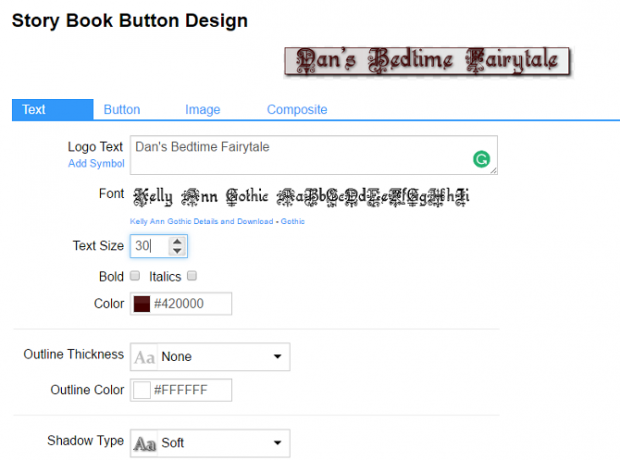Increase Text Size with the up arrow
Image resolution: width=620 pixels, height=460 pixels.
click(177, 241)
